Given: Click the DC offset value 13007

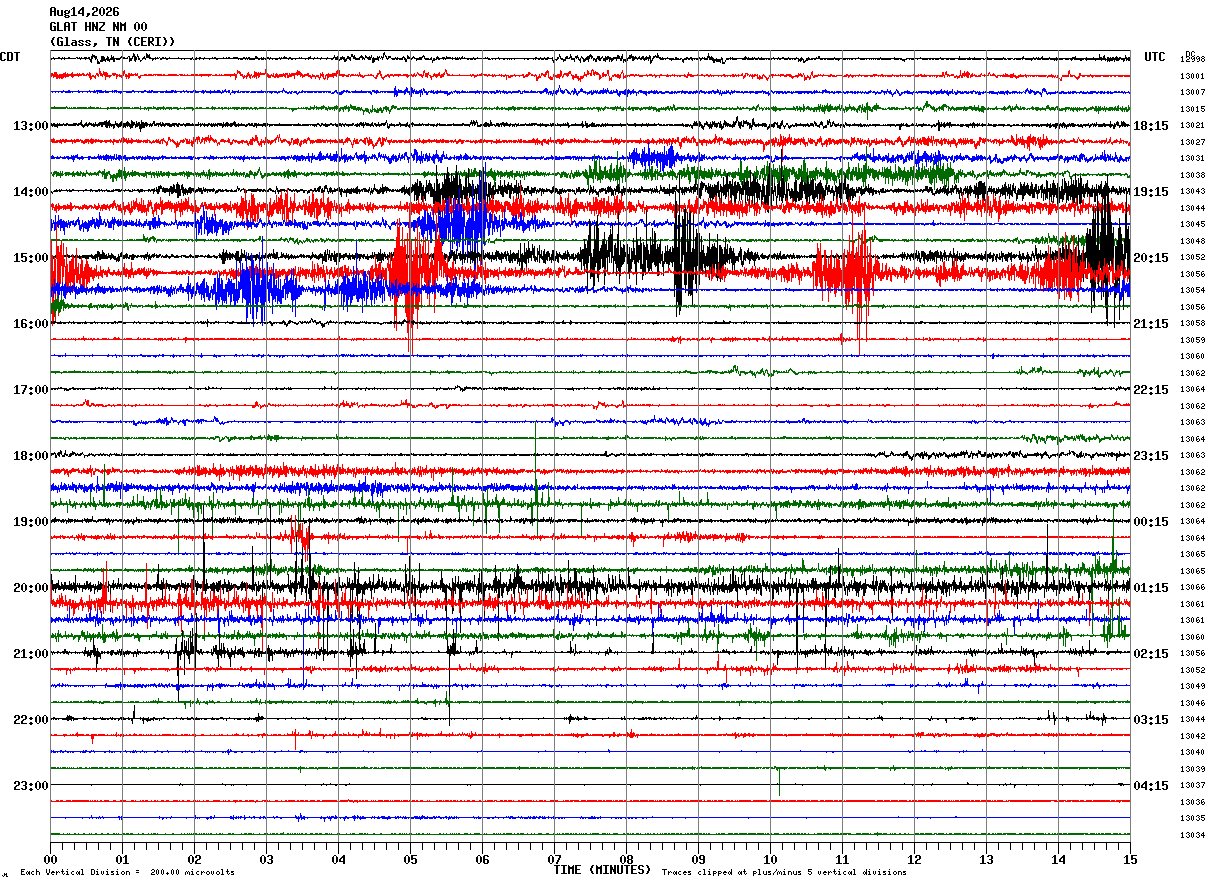Looking at the screenshot, I should coord(1192,92).
